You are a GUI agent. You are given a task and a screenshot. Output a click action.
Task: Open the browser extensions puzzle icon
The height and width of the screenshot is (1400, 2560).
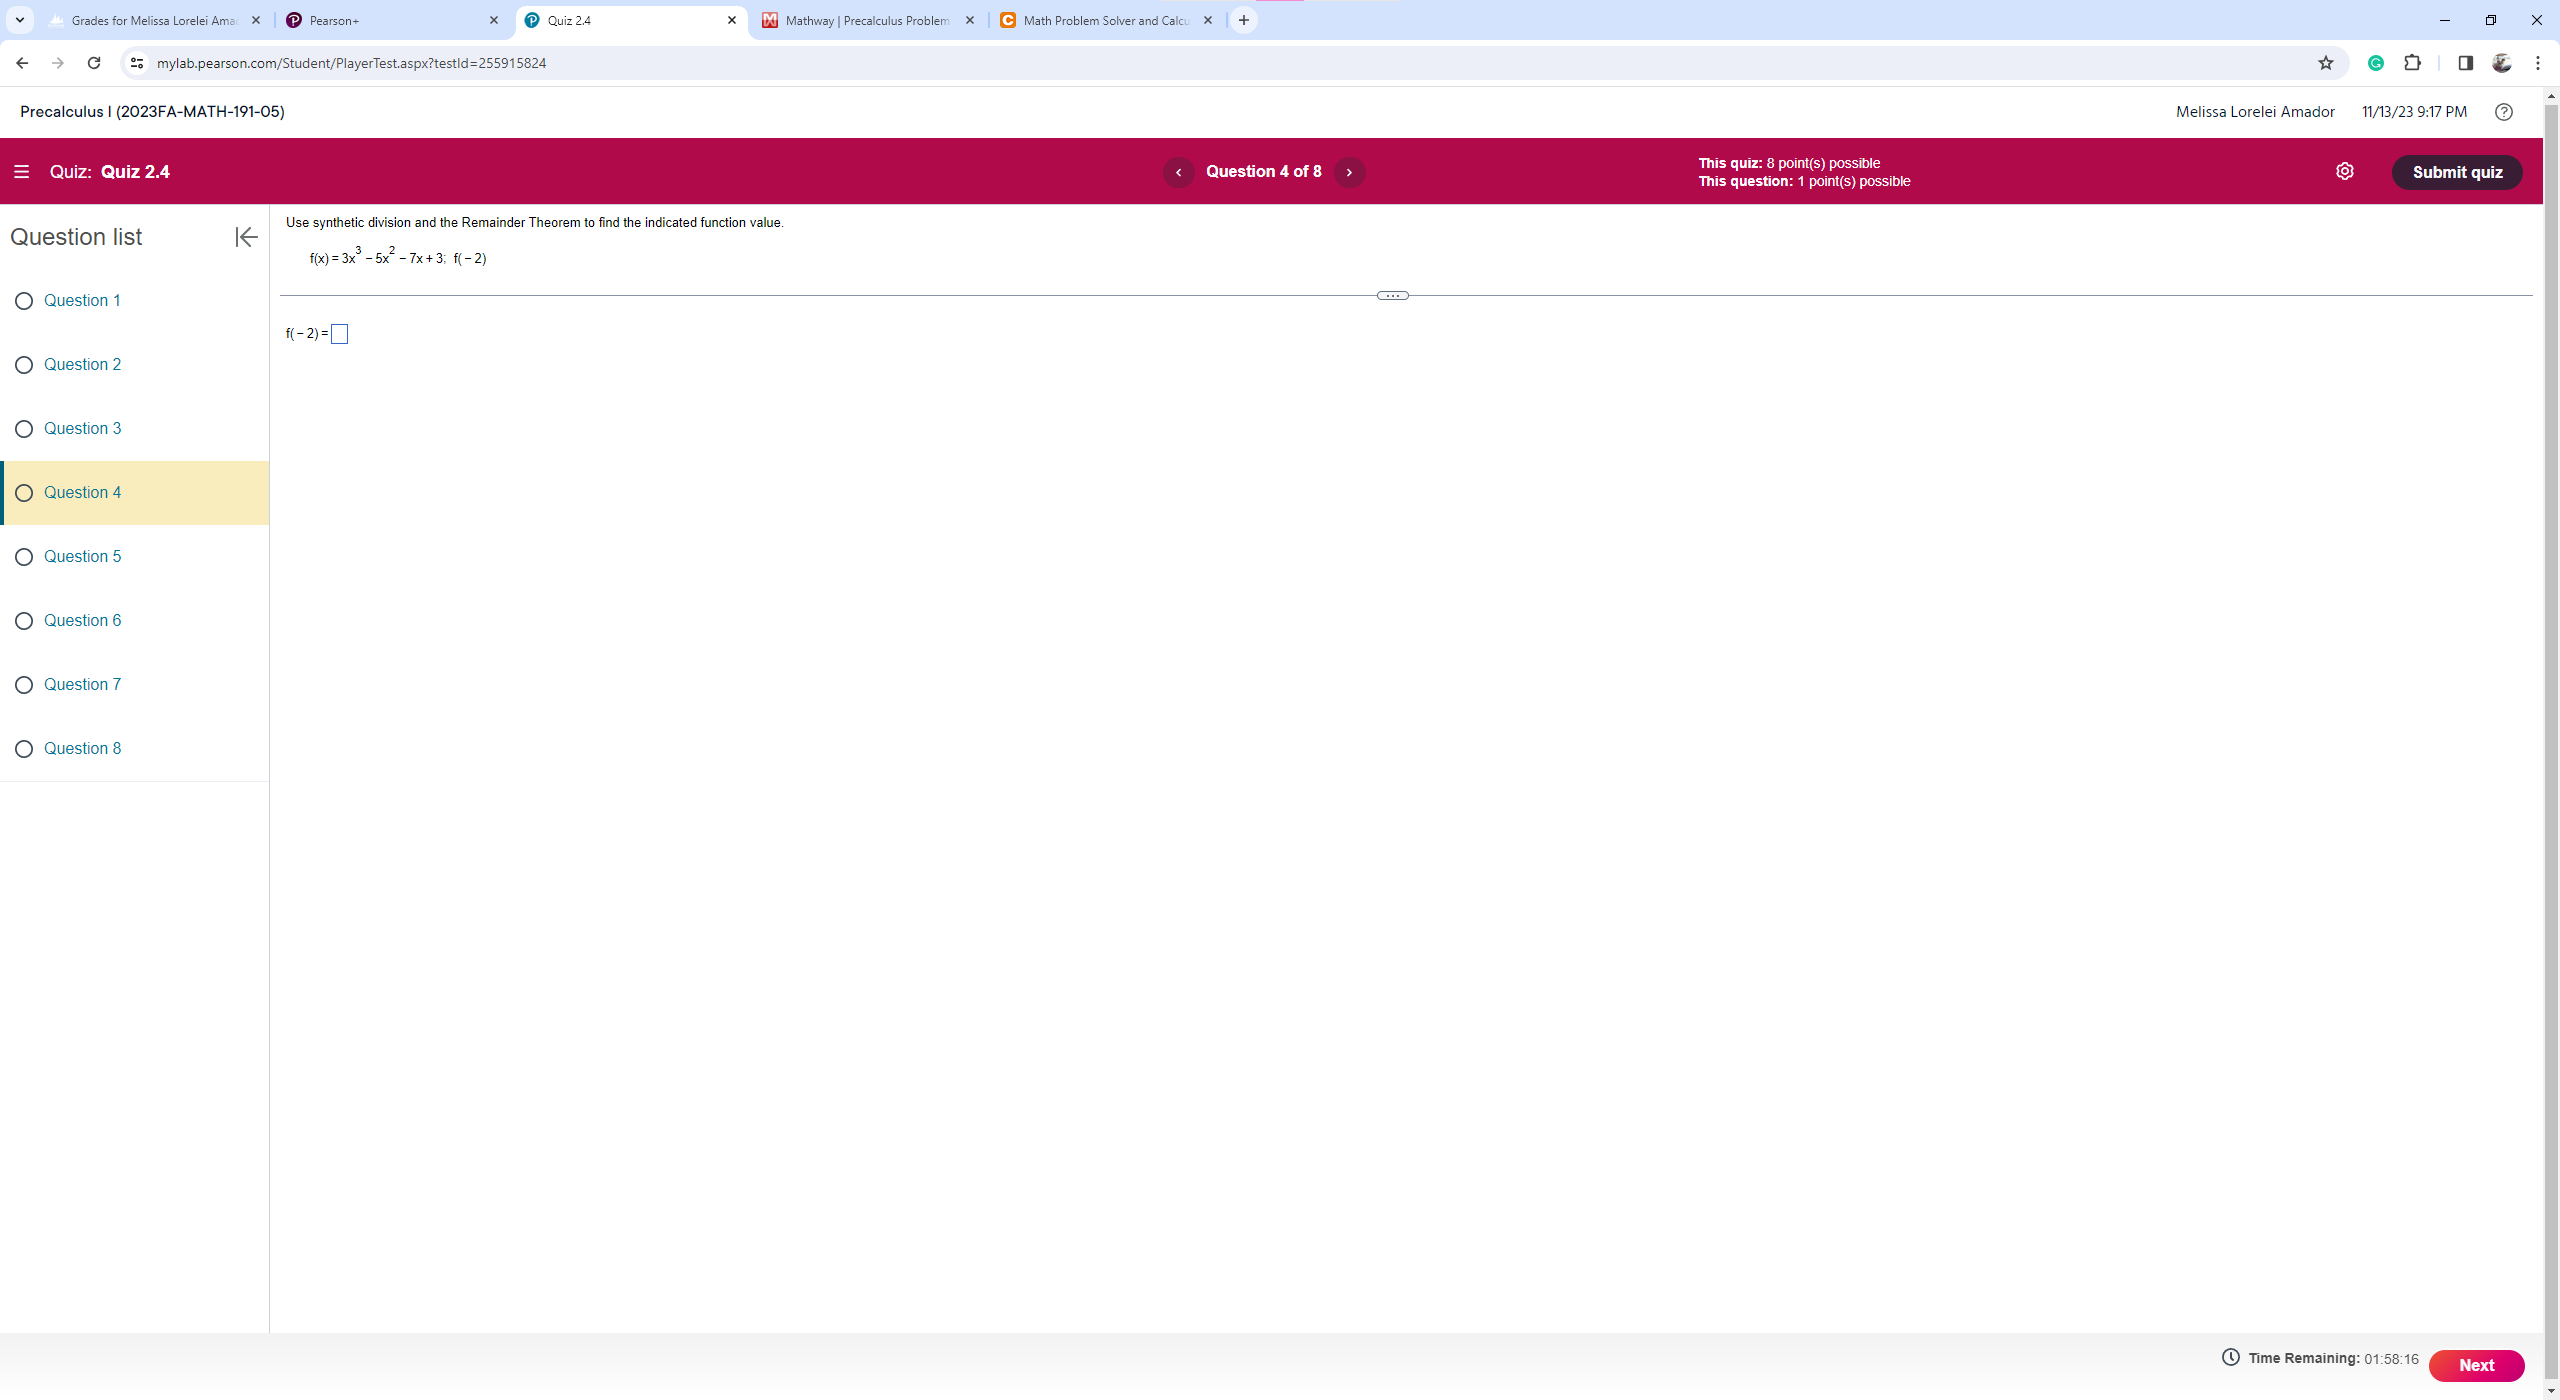[2412, 63]
